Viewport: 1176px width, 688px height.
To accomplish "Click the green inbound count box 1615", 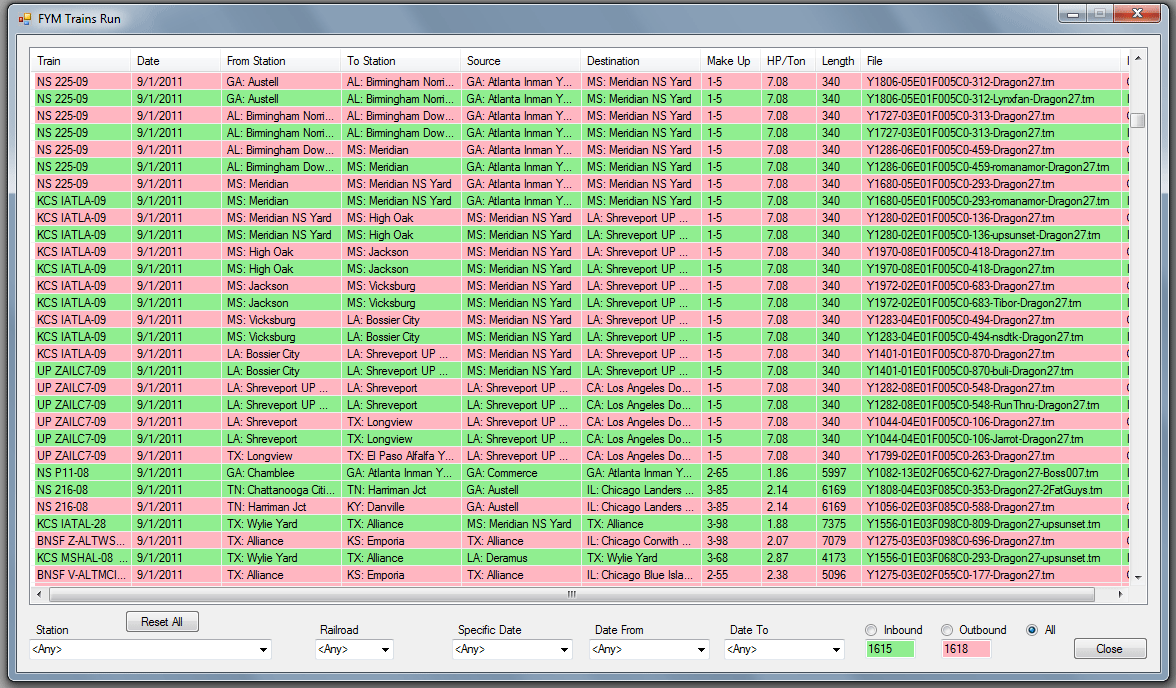I will (891, 649).
